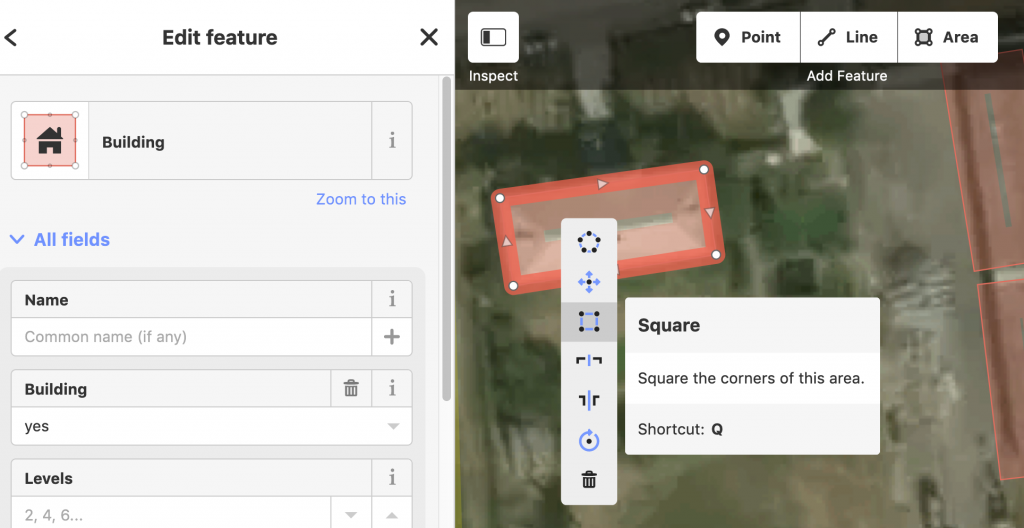Click the plus icon beside the Name field
The height and width of the screenshot is (528, 1024).
392,337
